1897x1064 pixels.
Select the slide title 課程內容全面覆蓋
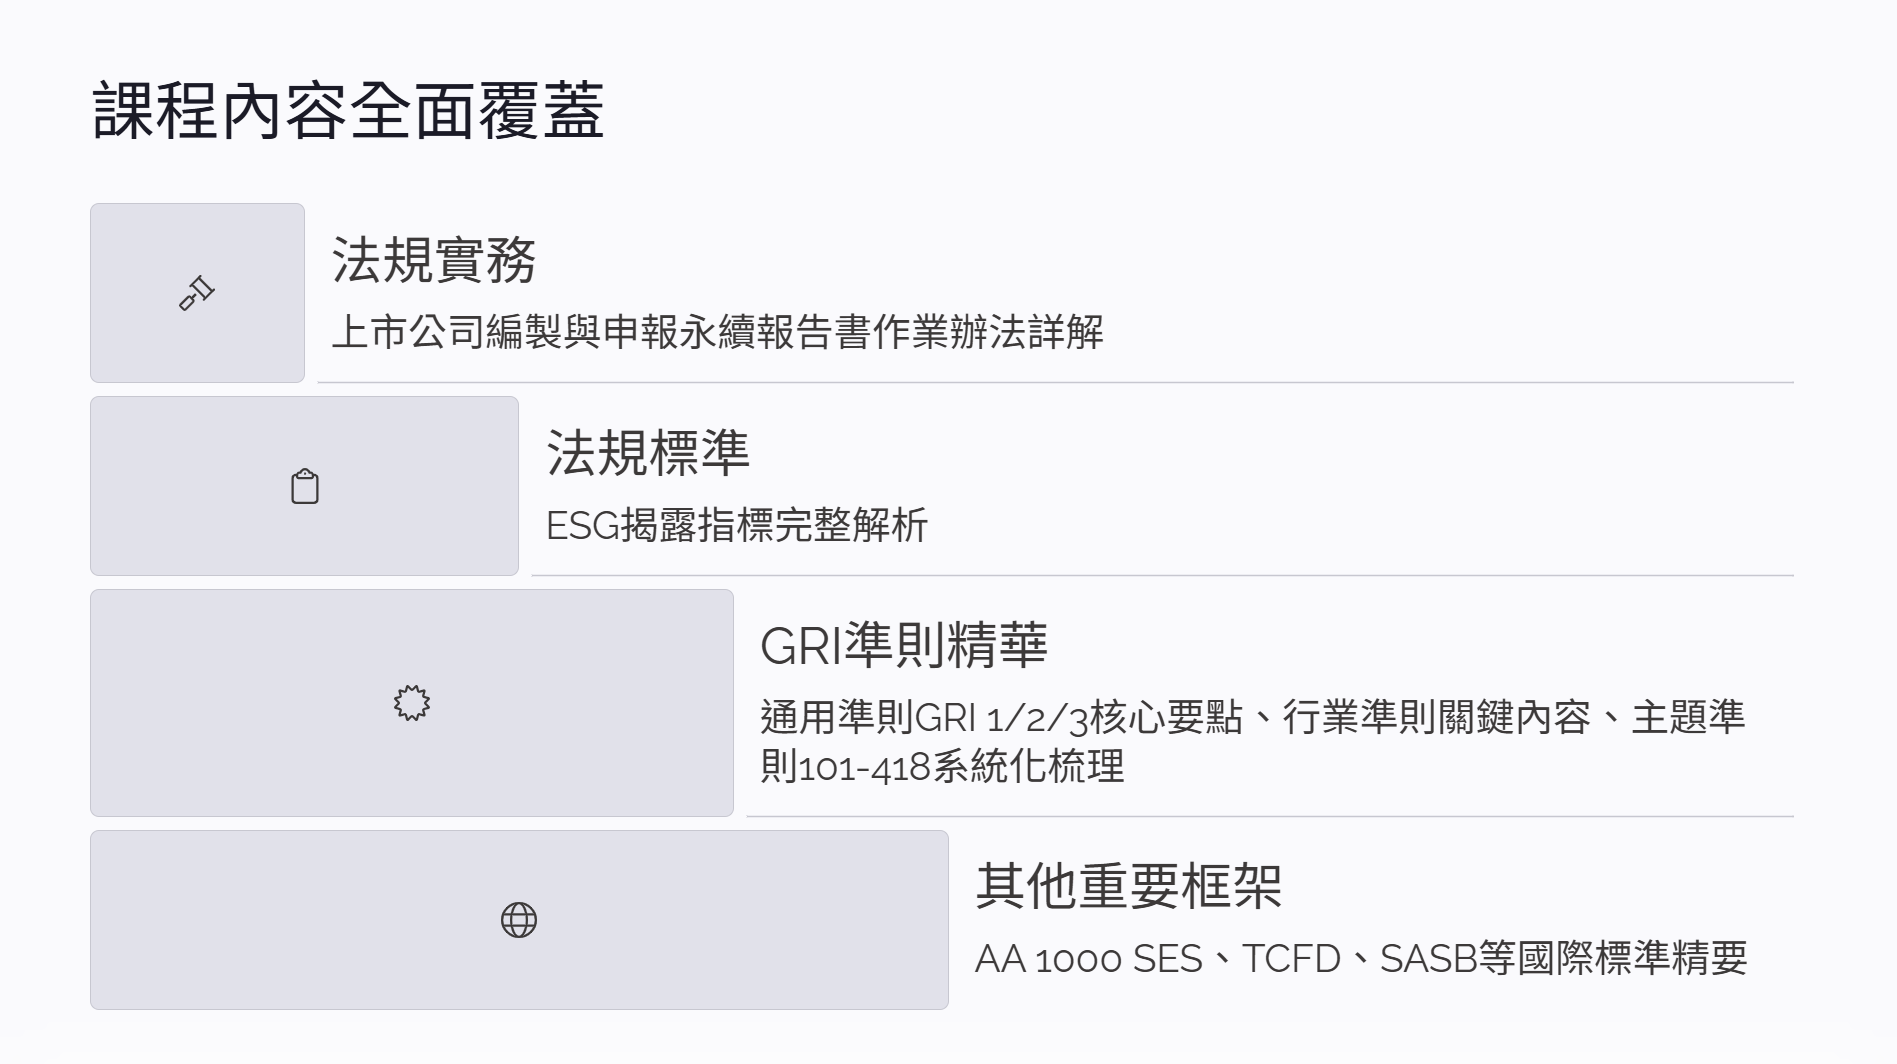point(348,111)
